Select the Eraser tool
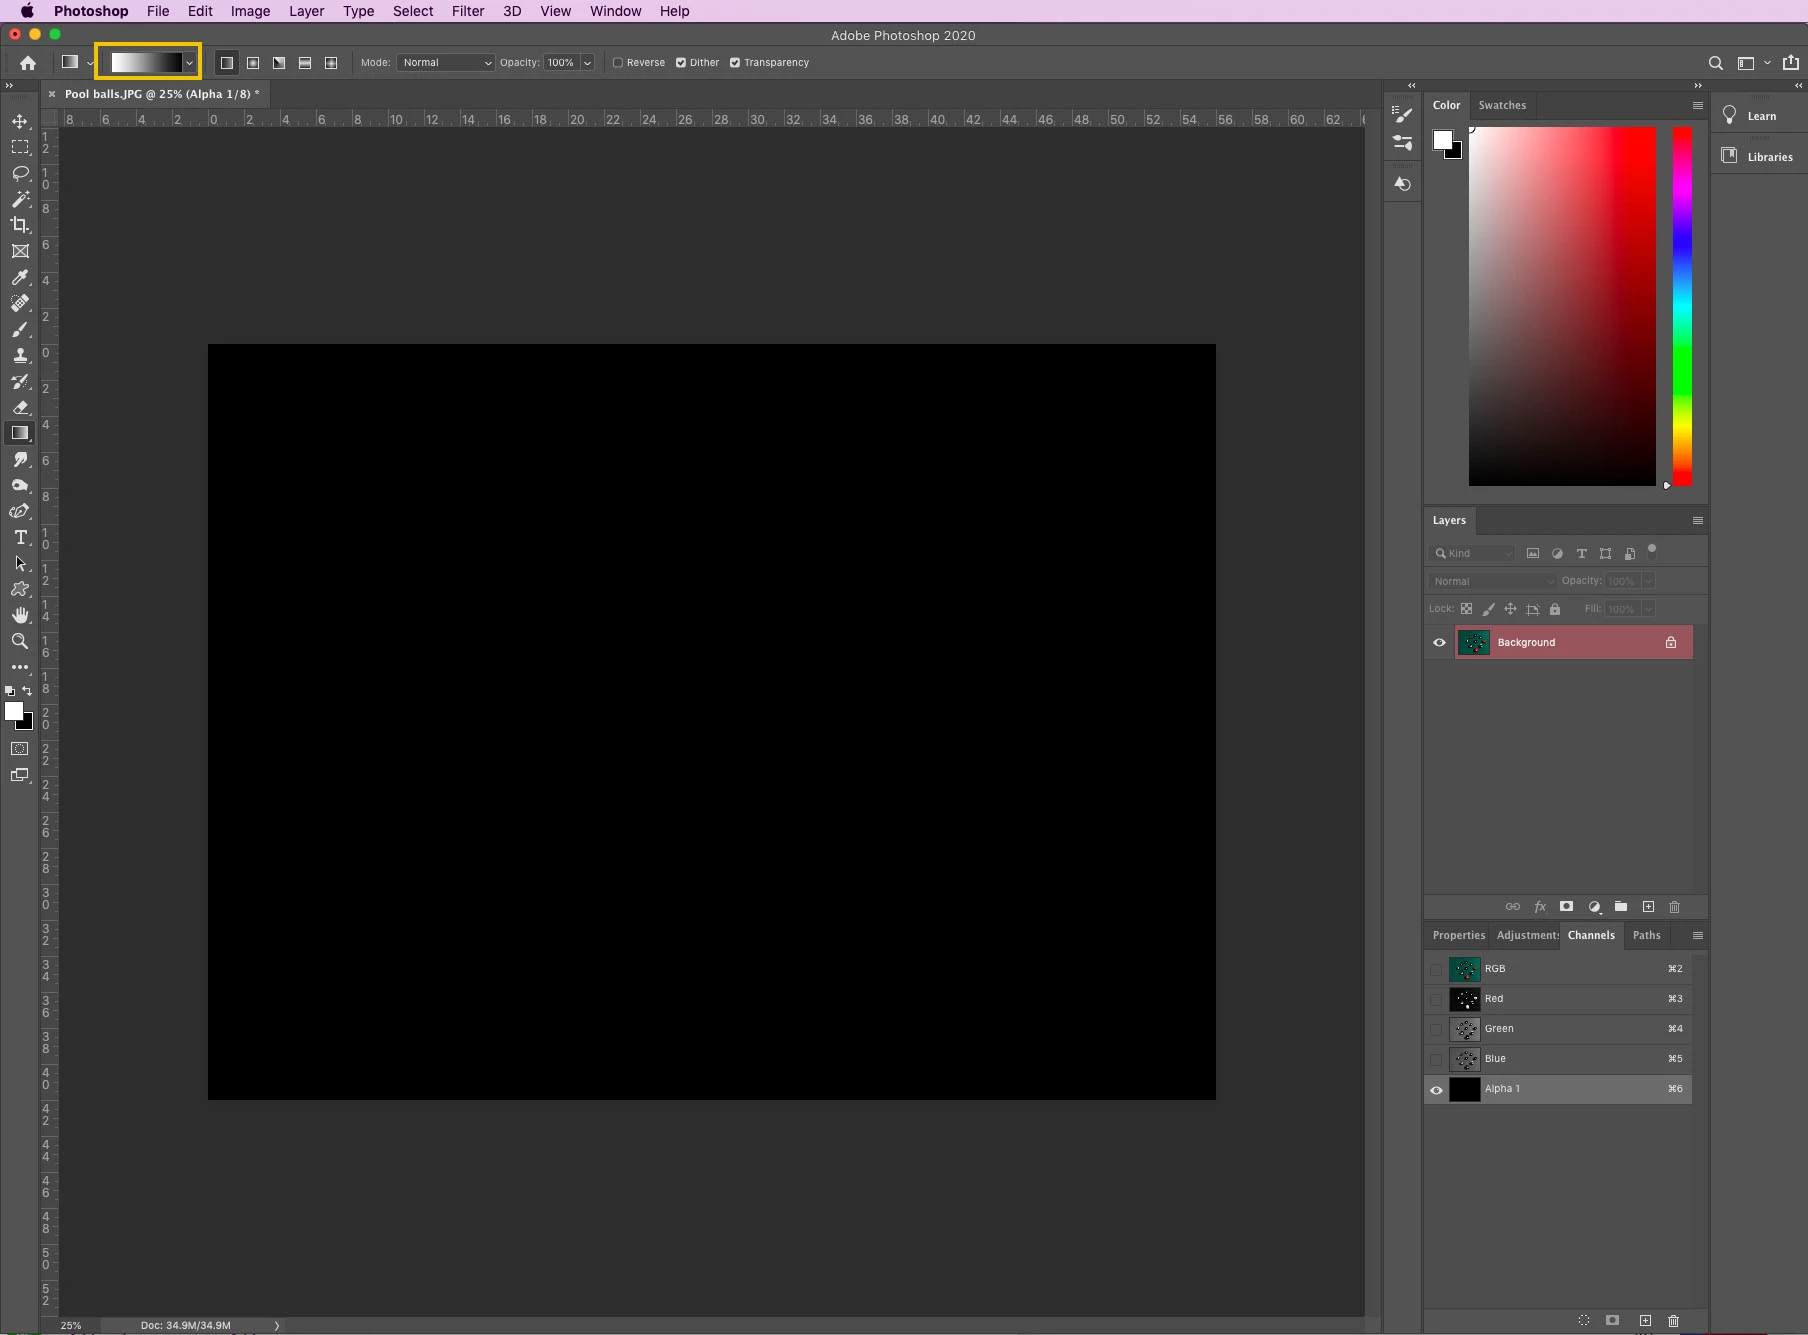Viewport: 1808px width, 1335px height. [x=20, y=407]
